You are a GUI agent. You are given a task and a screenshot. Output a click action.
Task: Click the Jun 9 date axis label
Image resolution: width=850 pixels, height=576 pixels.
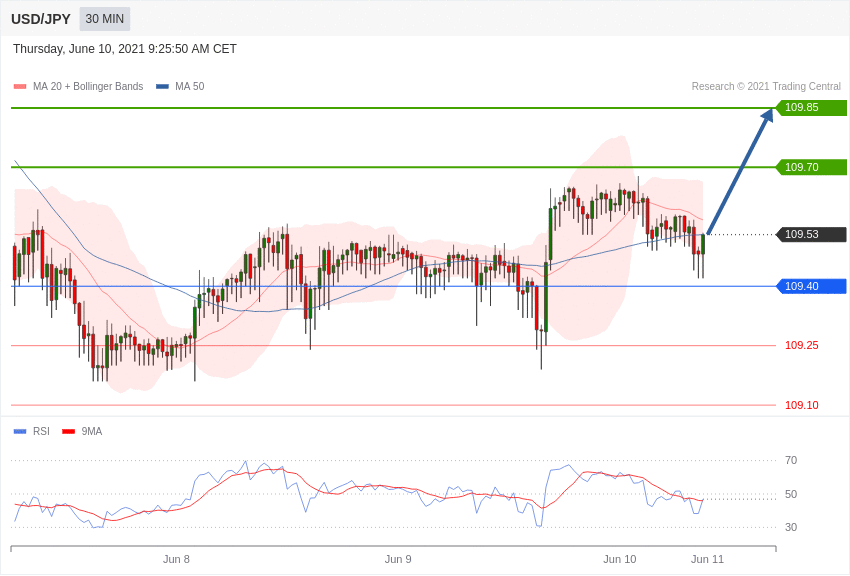click(398, 559)
